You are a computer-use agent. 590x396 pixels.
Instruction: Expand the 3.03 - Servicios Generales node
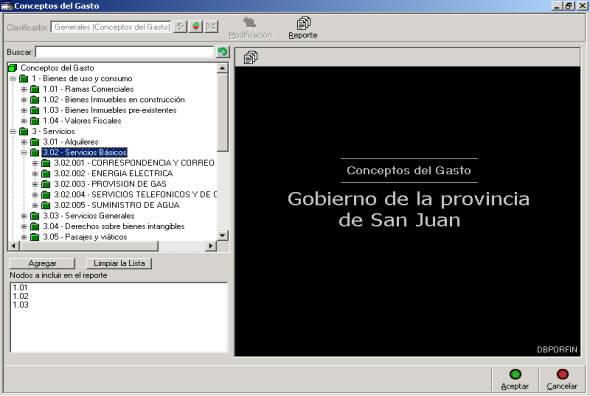(x=24, y=216)
